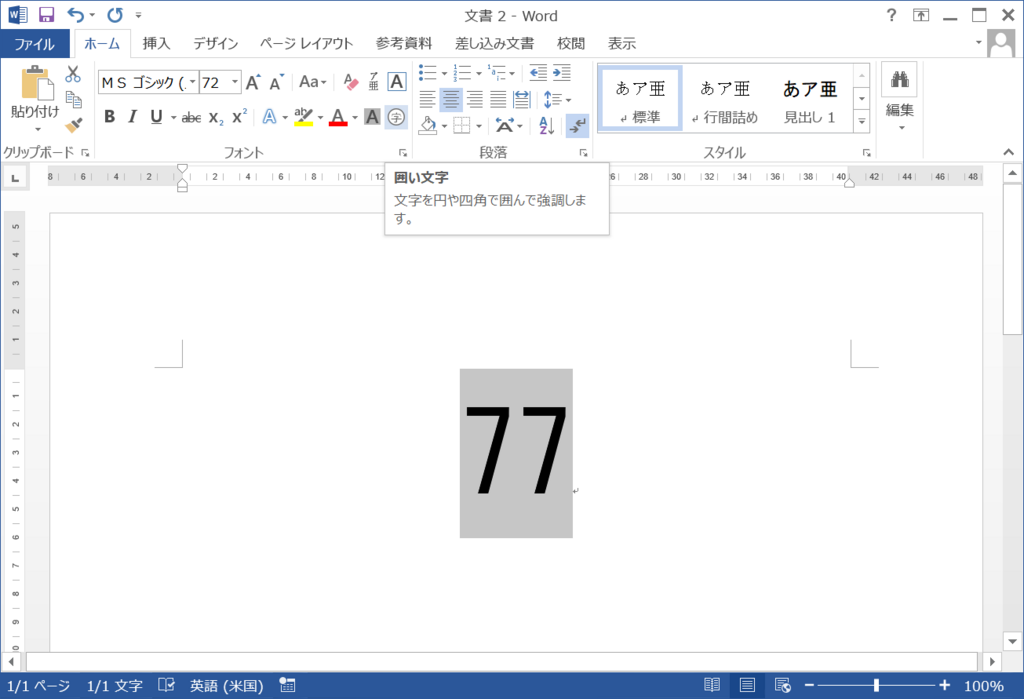1024x699 pixels.
Task: Open the bullet list dropdown arrow
Action: (444, 73)
